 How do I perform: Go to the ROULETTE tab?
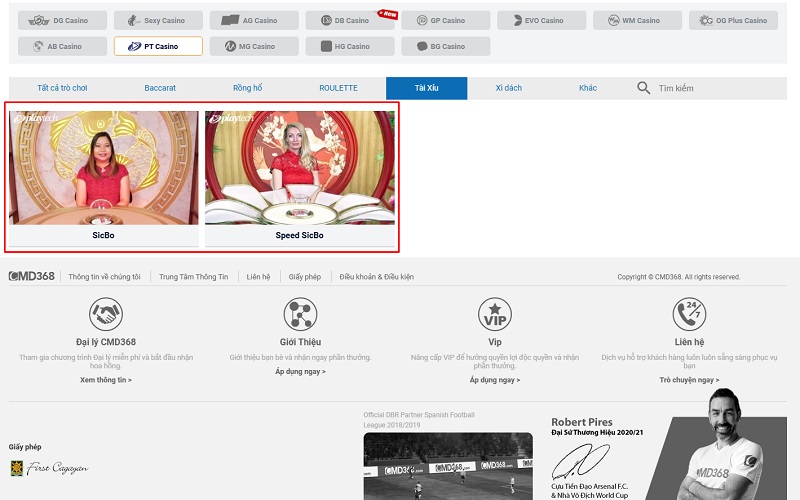pos(338,88)
